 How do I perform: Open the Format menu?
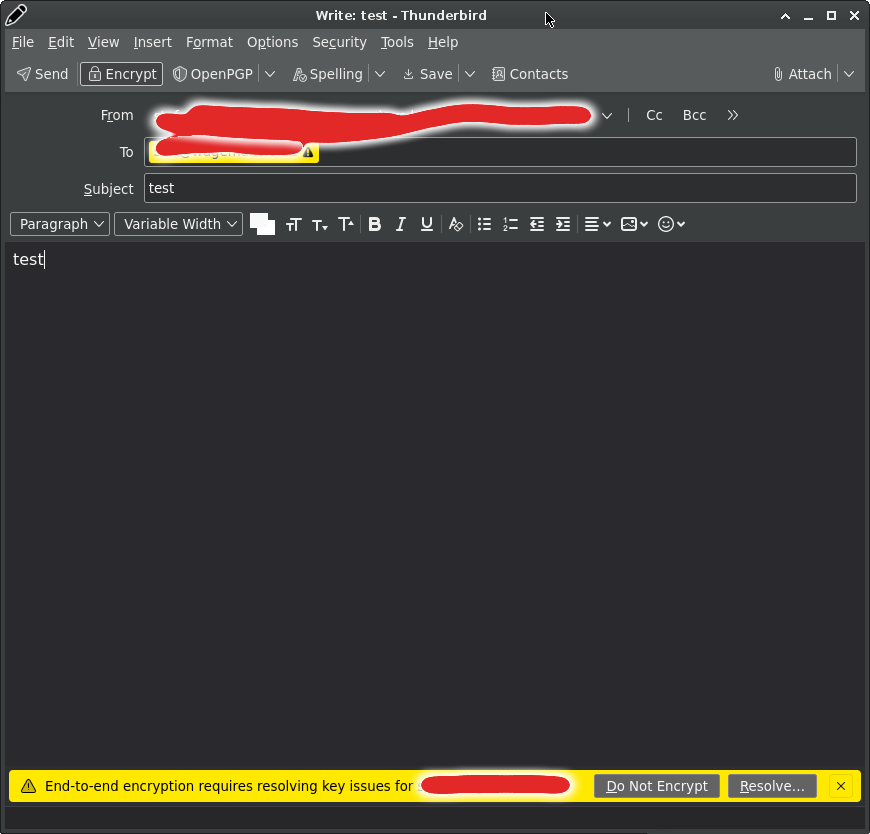pos(209,42)
